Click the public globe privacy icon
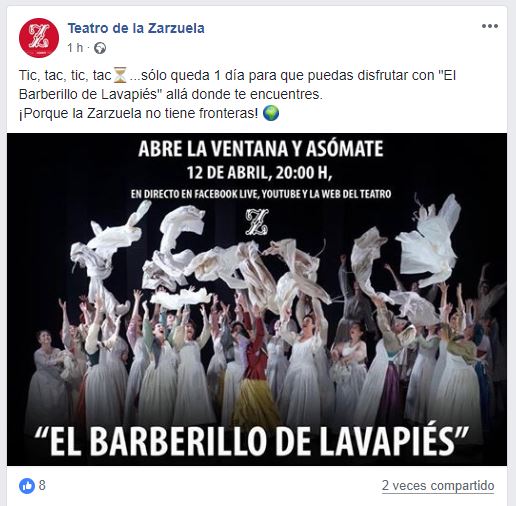The image size is (516, 506). [x=100, y=48]
